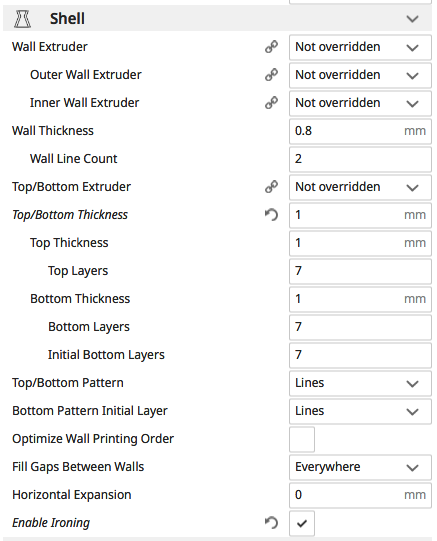Click the Horizontal Expansion value field
The width and height of the screenshot is (437, 541).
[360, 495]
